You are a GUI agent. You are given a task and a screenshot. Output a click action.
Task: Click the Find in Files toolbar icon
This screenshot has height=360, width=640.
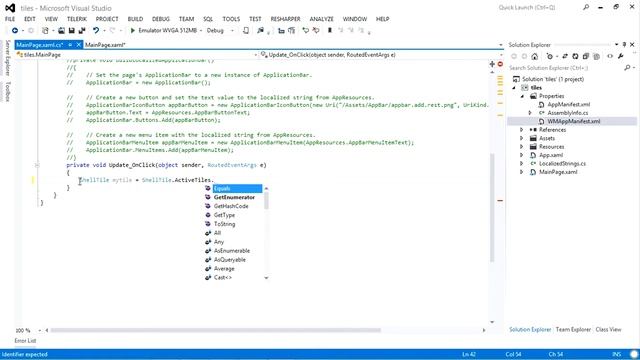(x=260, y=30)
